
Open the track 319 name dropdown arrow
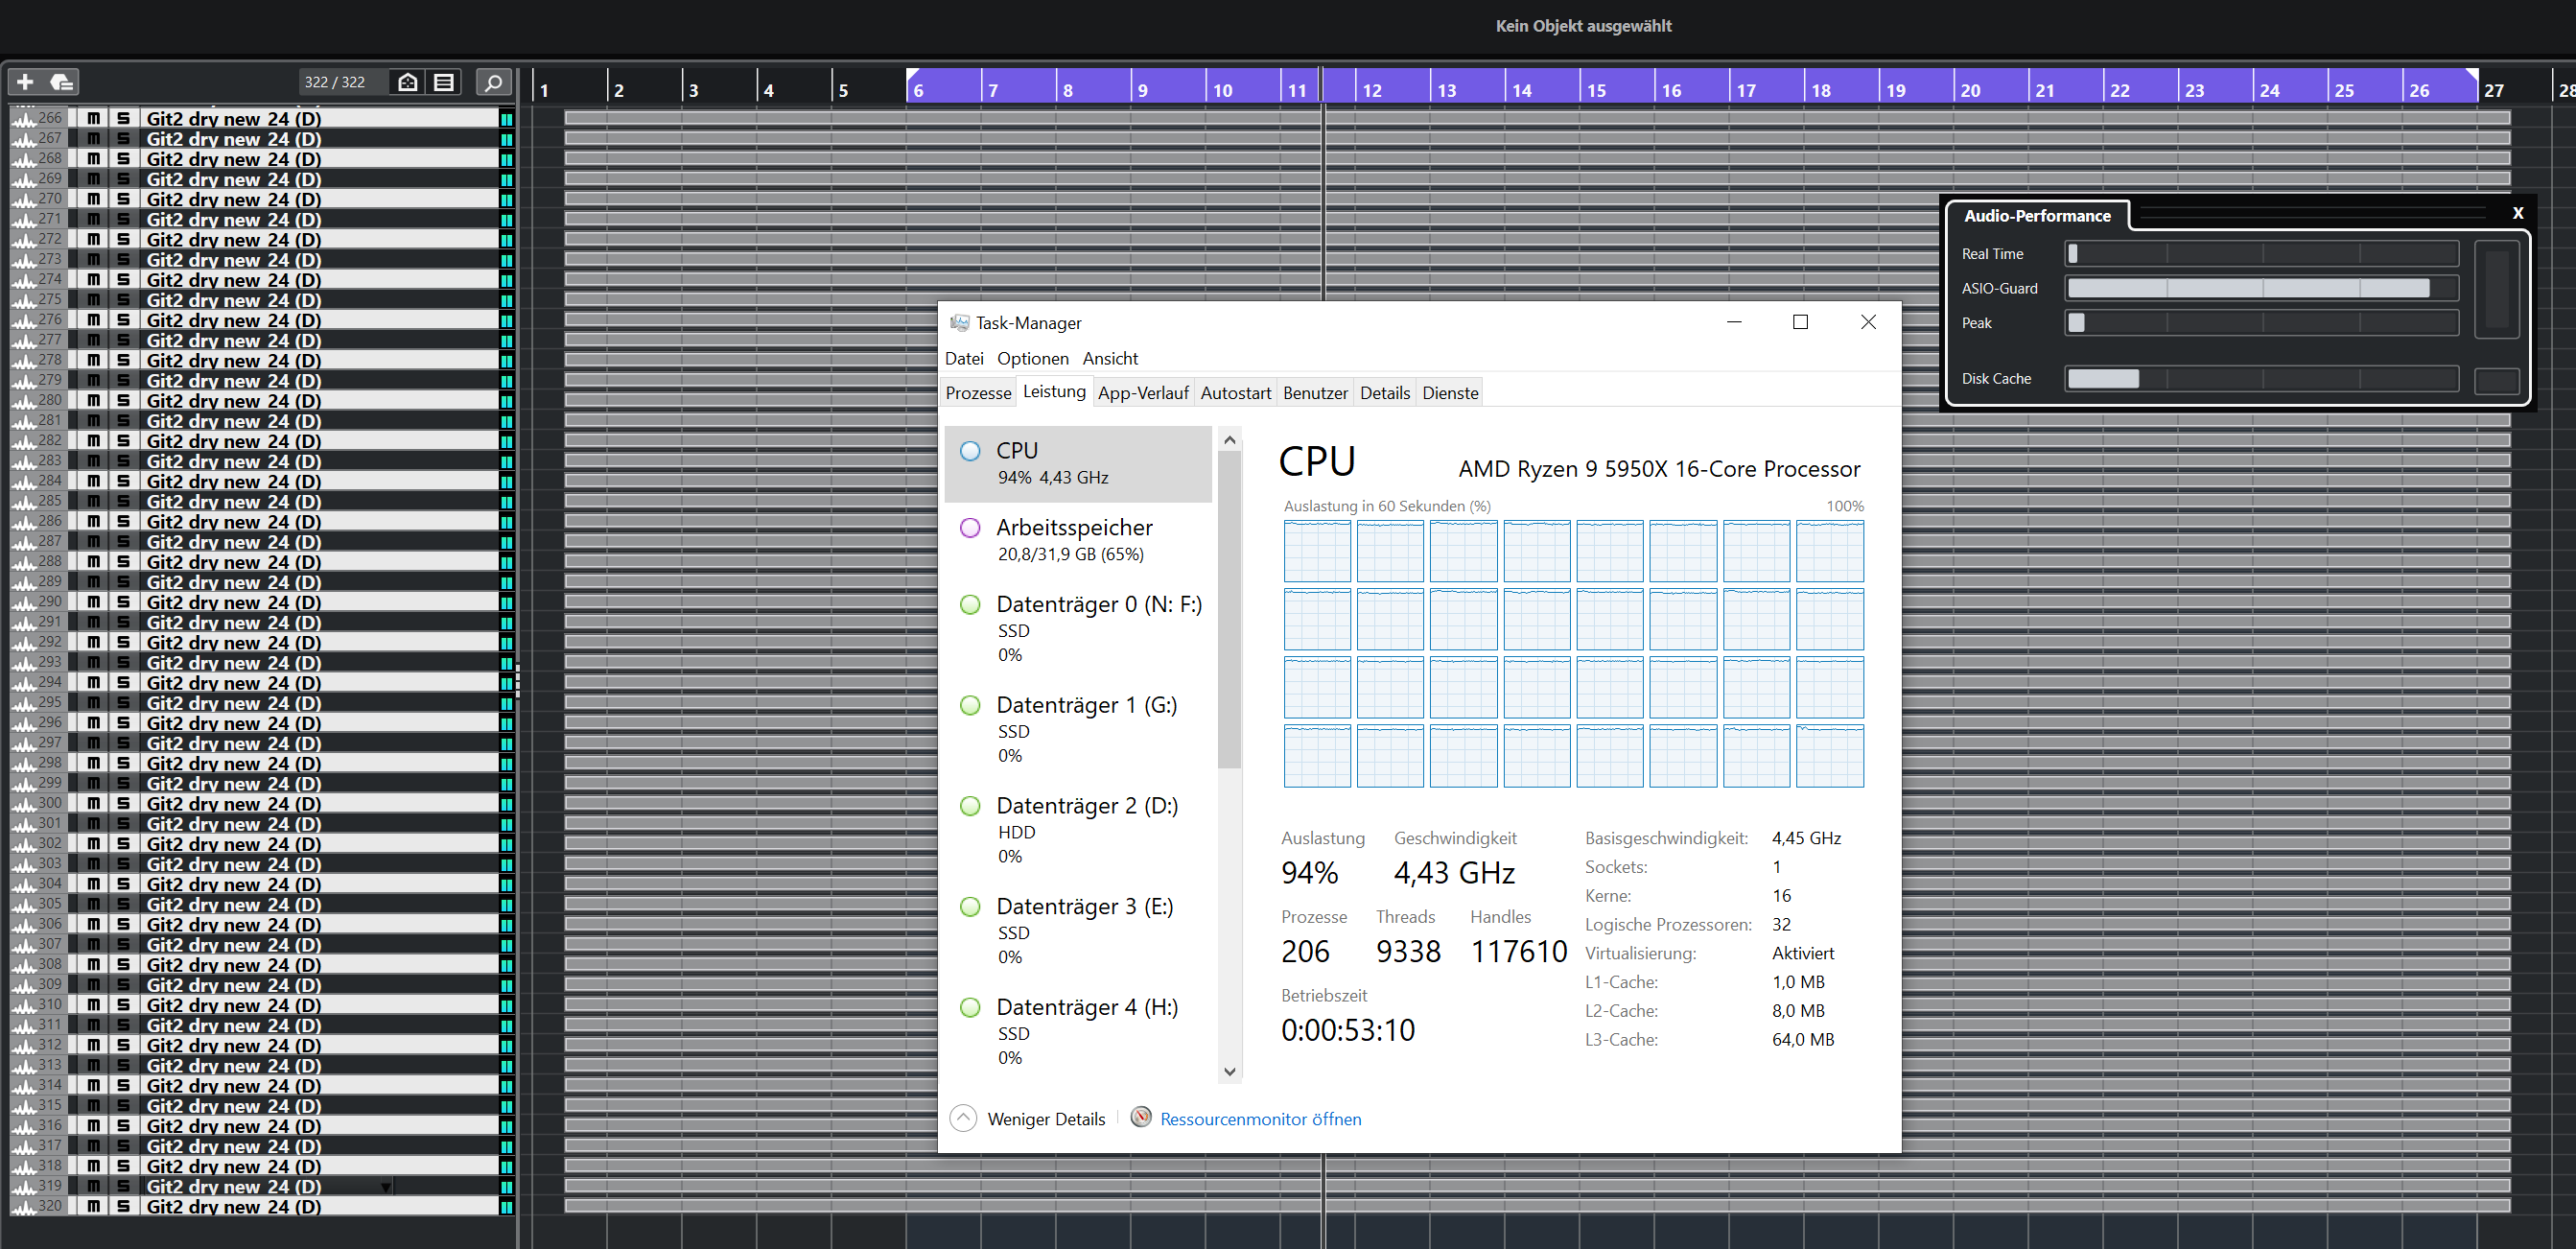[x=386, y=1187]
